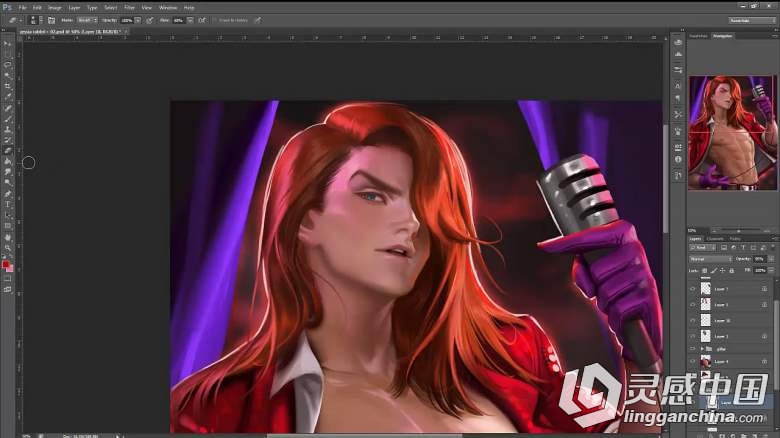Image resolution: width=780 pixels, height=438 pixels.
Task: Switch to the Paths tab
Action: (735, 239)
